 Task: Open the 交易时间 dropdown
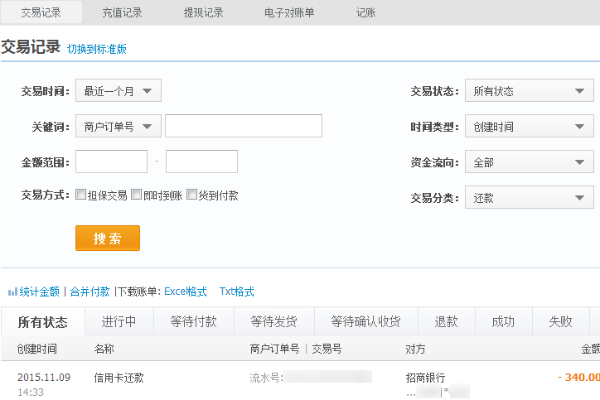coord(118,91)
